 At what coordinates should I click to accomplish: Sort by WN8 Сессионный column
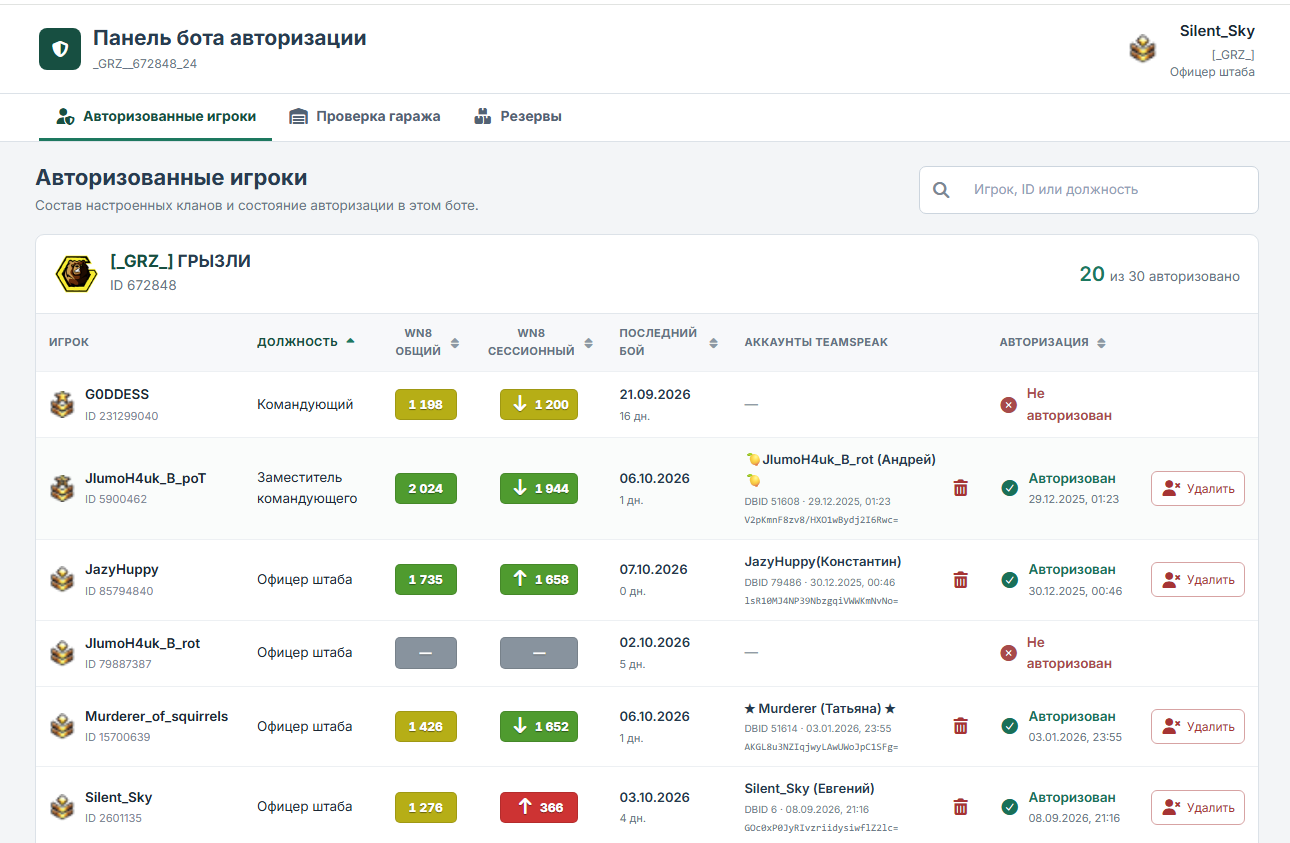click(540, 342)
